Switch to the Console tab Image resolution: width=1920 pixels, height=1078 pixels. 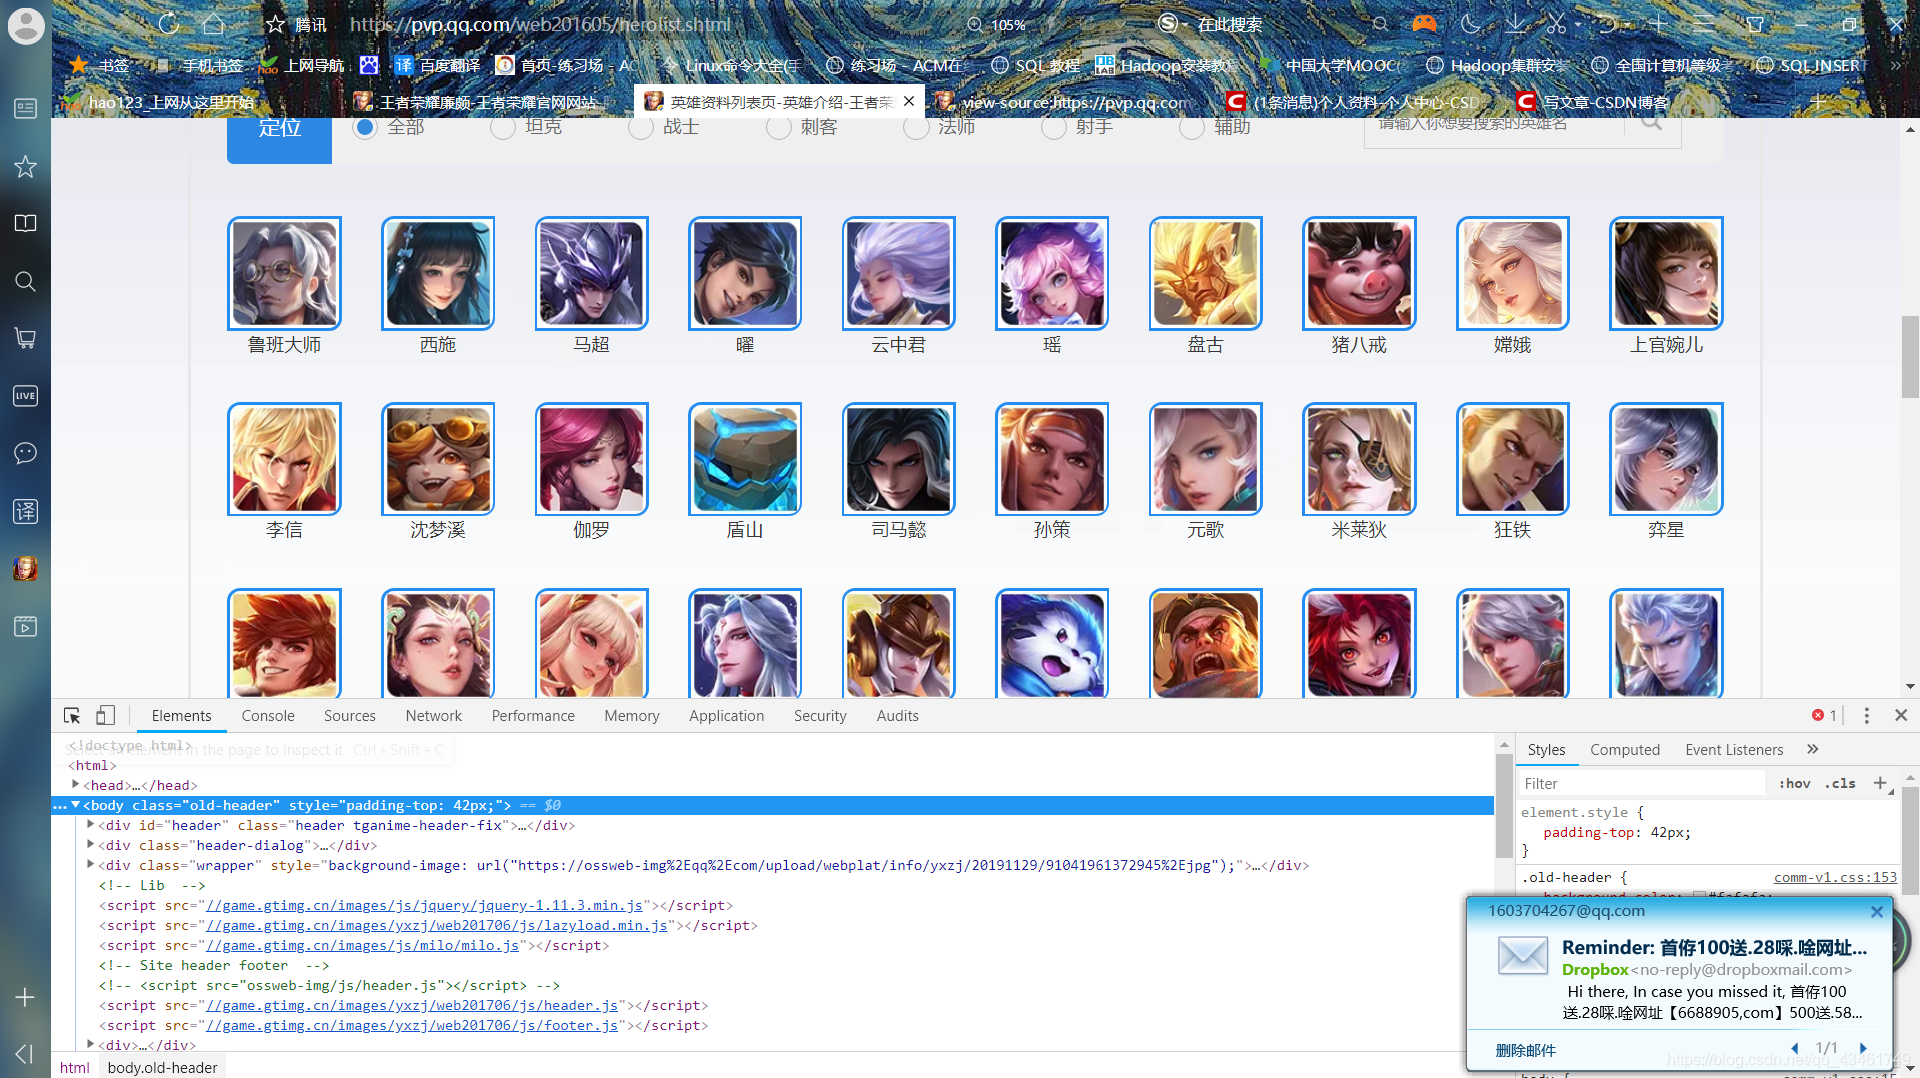[x=268, y=716]
